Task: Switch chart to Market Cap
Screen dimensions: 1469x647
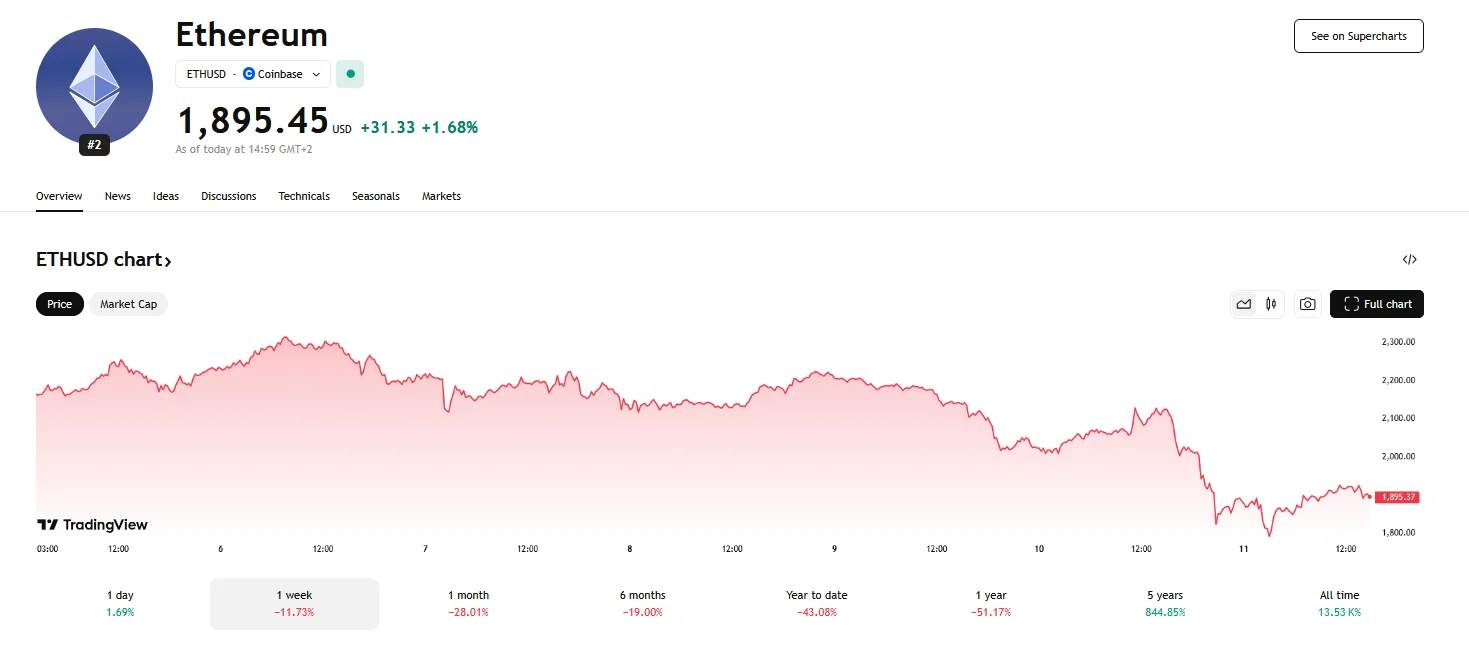Action: (128, 304)
